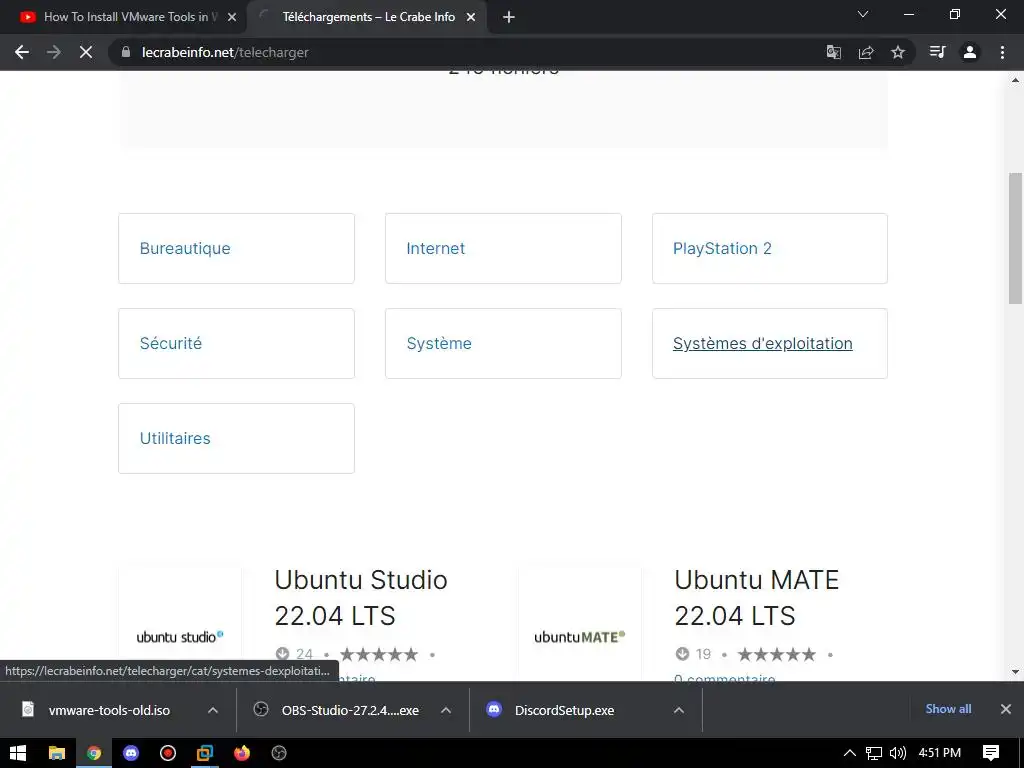Open the Windows Start menu
The width and height of the screenshot is (1024, 768).
18,753
